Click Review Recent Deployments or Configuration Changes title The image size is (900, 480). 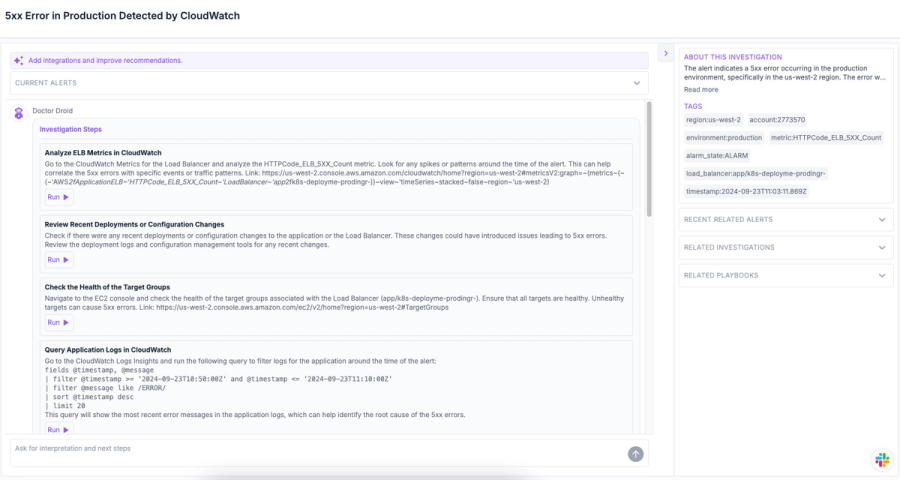pyautogui.click(x=134, y=224)
